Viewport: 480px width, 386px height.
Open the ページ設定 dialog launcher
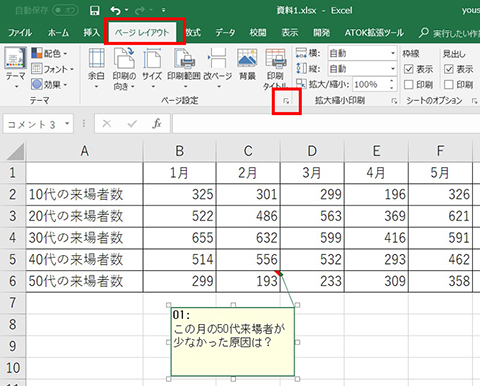tap(286, 101)
